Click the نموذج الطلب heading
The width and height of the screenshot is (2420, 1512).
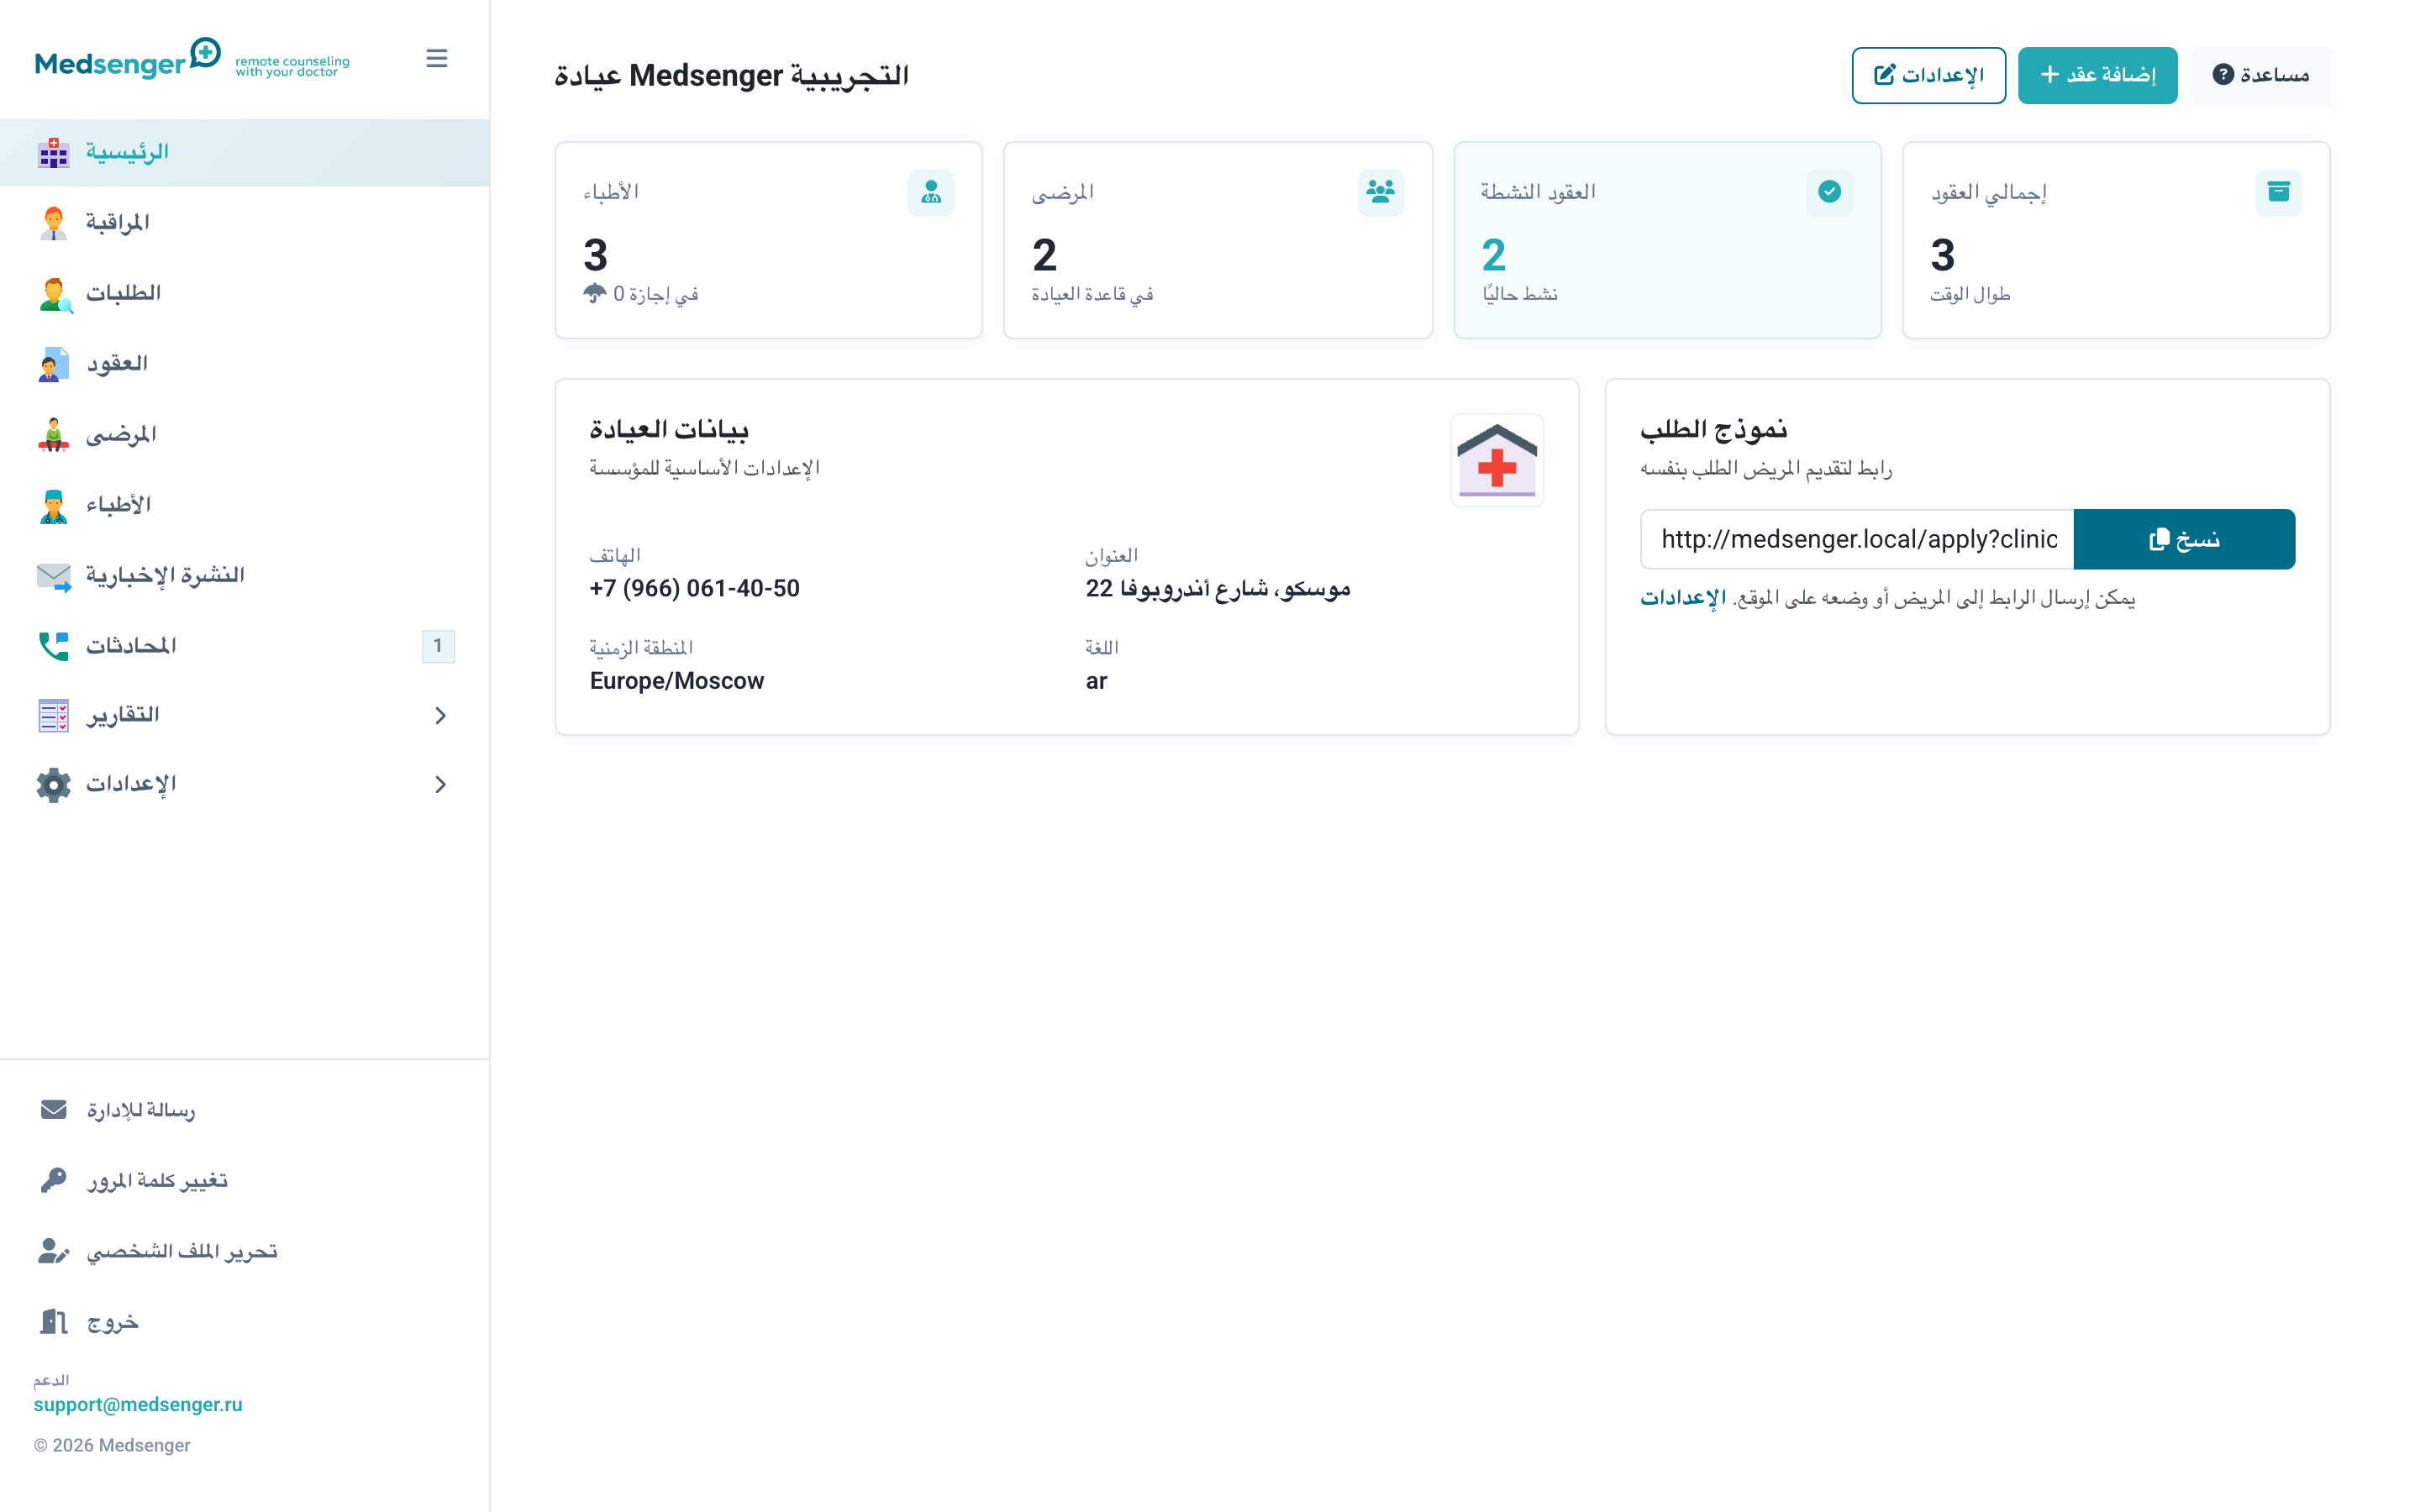tap(1714, 429)
